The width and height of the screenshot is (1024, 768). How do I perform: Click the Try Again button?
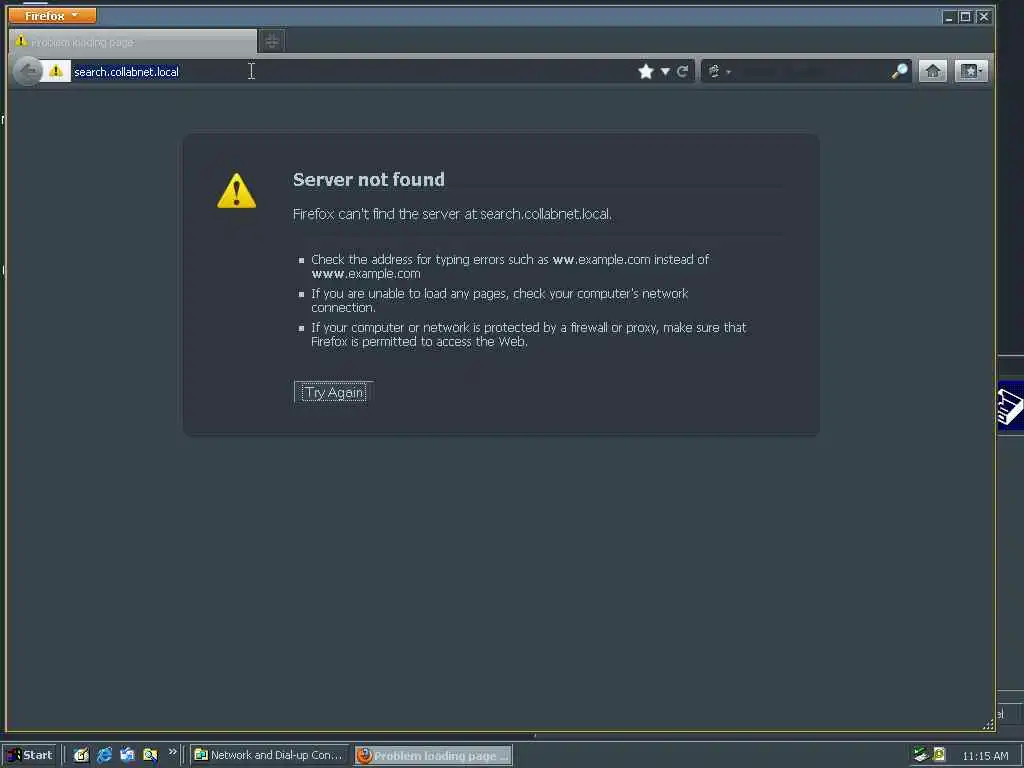[334, 392]
